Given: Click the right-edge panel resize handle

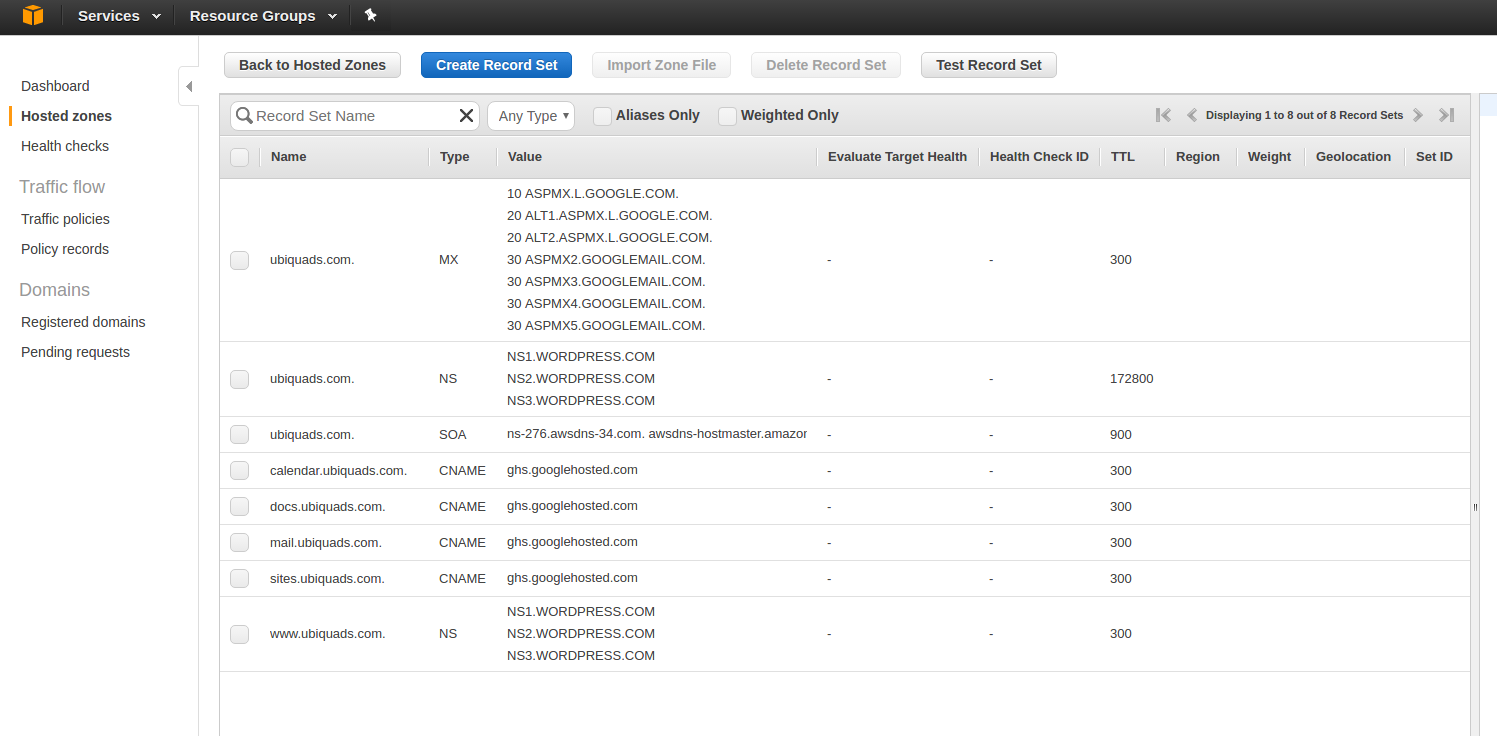Looking at the screenshot, I should point(1476,508).
